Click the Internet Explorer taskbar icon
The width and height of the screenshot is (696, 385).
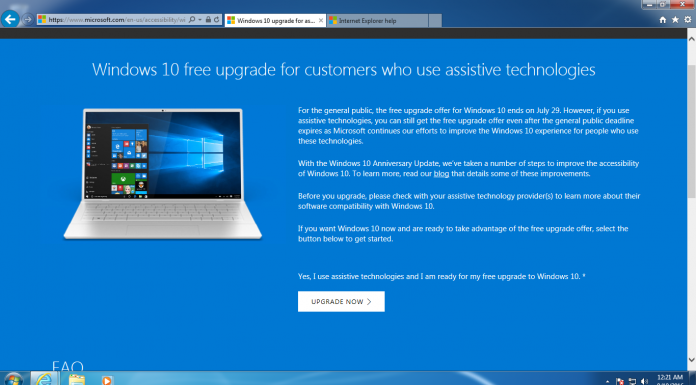(x=44, y=379)
